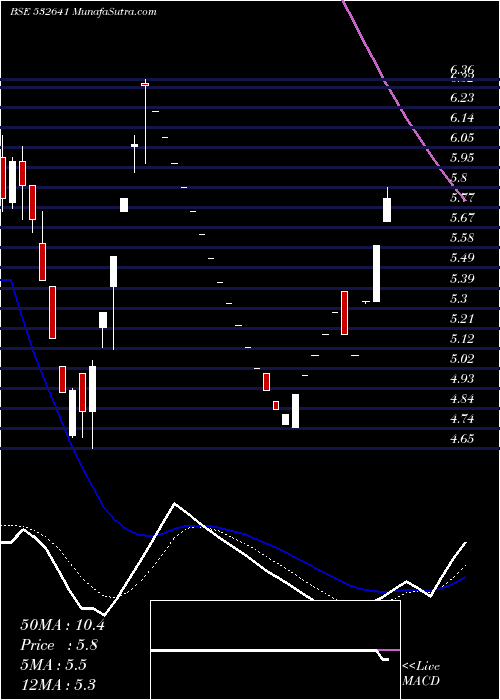Click the last white candle near 5.77

click(x=387, y=210)
